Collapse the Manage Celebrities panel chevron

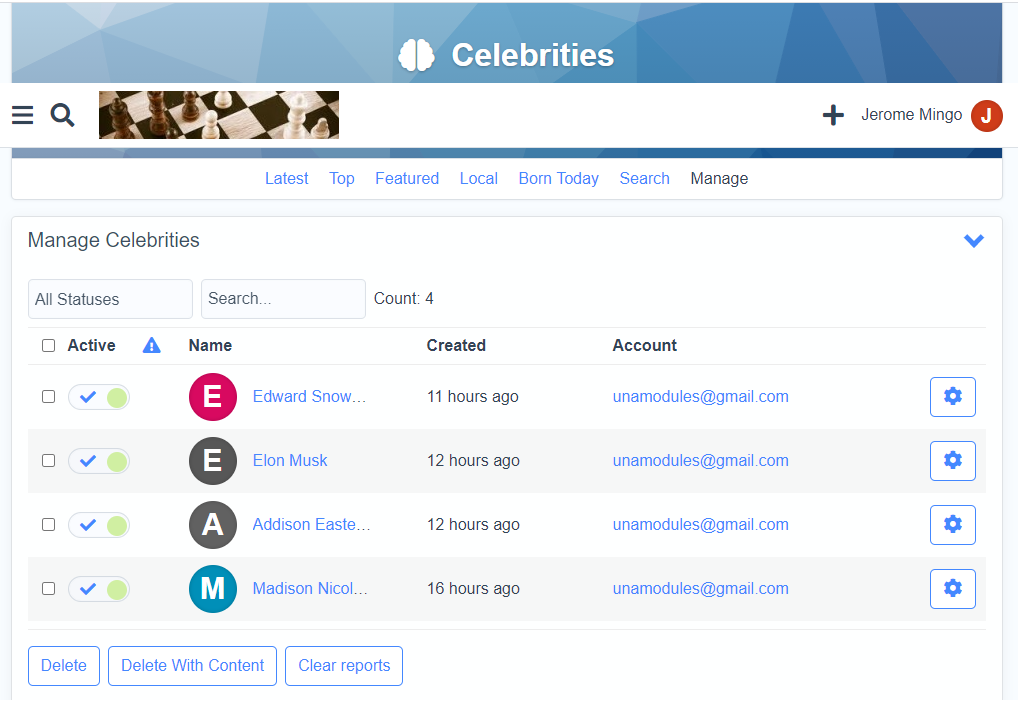[973, 241]
